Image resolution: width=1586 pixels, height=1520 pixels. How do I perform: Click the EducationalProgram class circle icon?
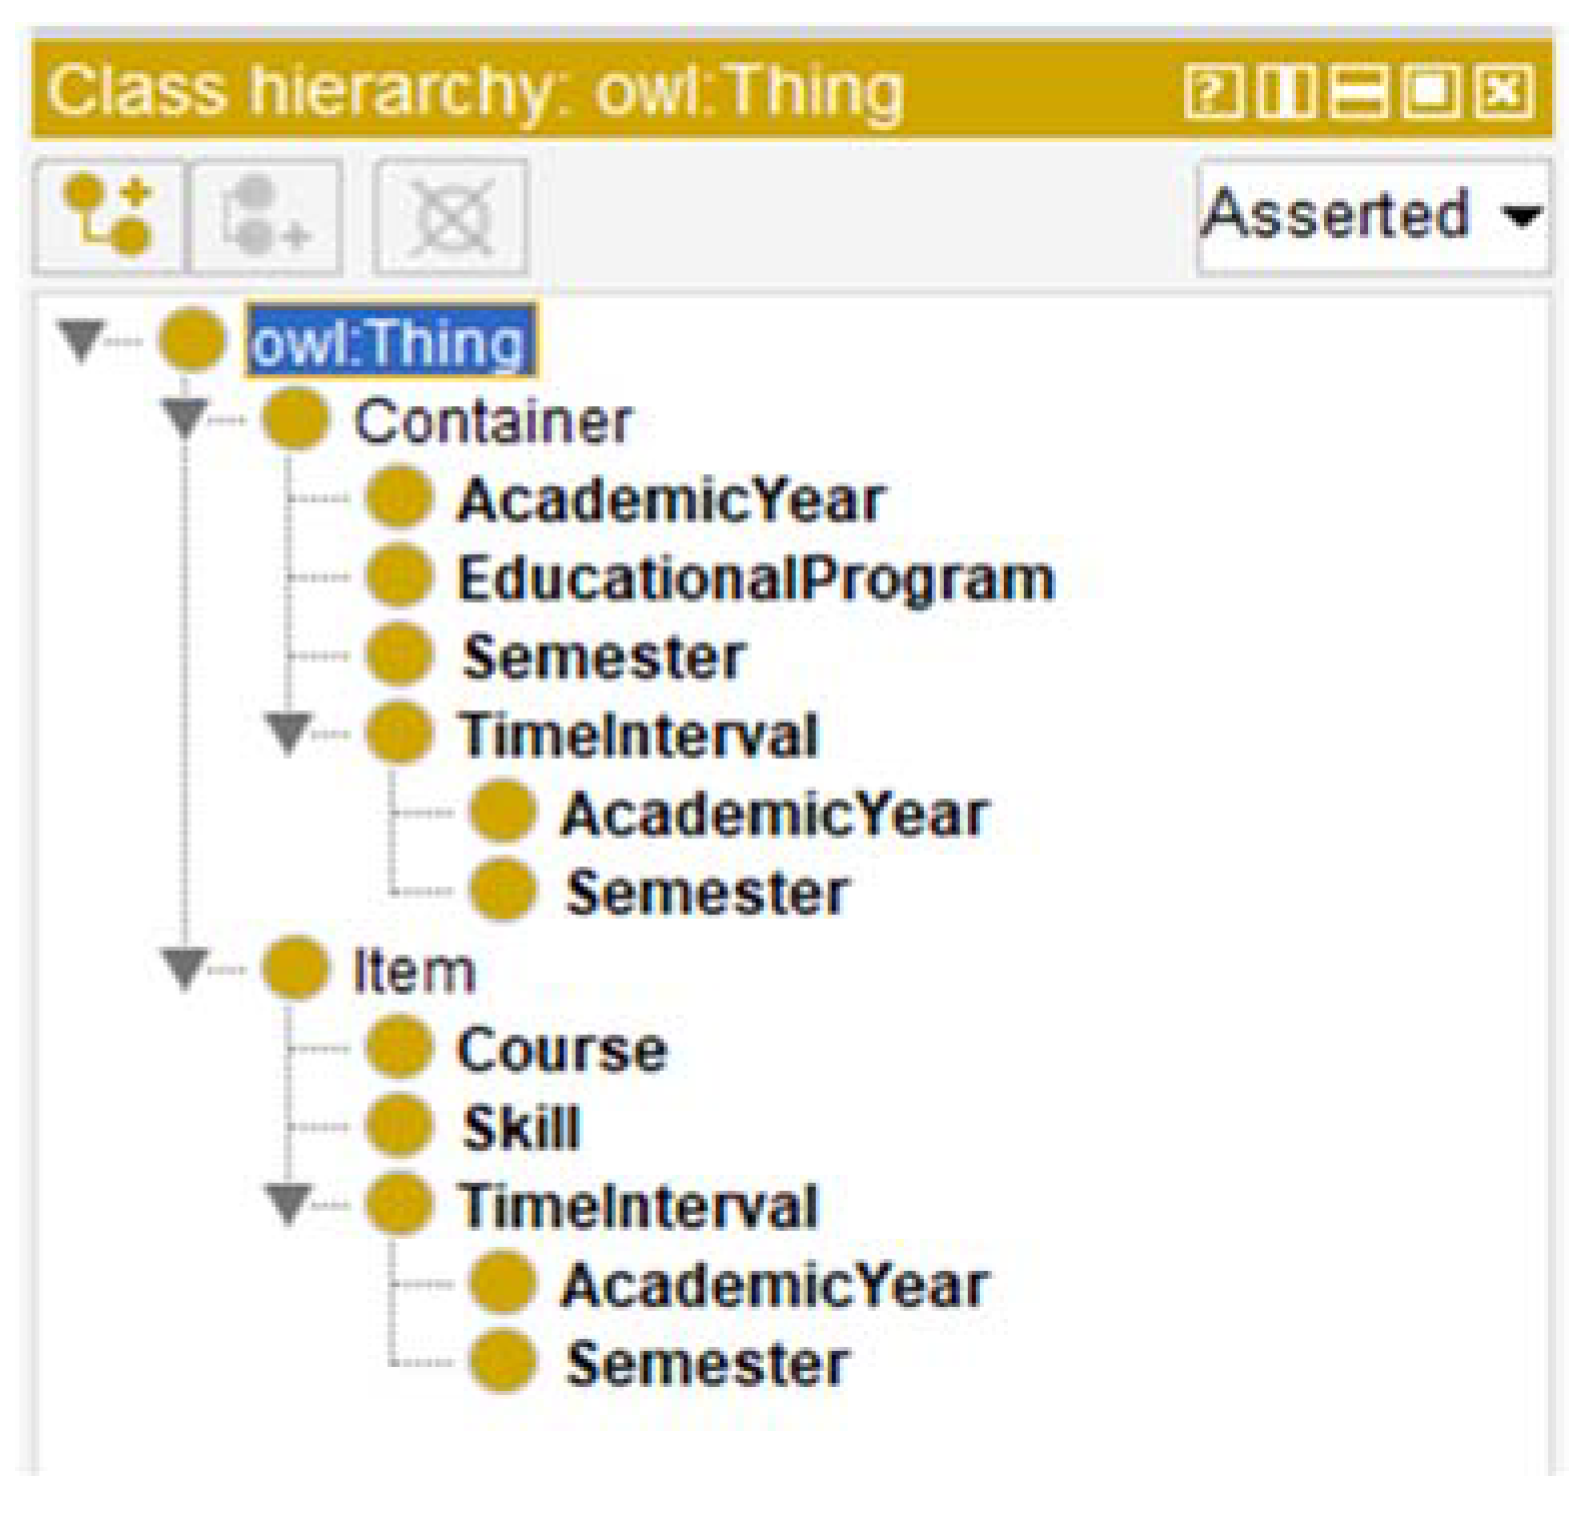(399, 577)
